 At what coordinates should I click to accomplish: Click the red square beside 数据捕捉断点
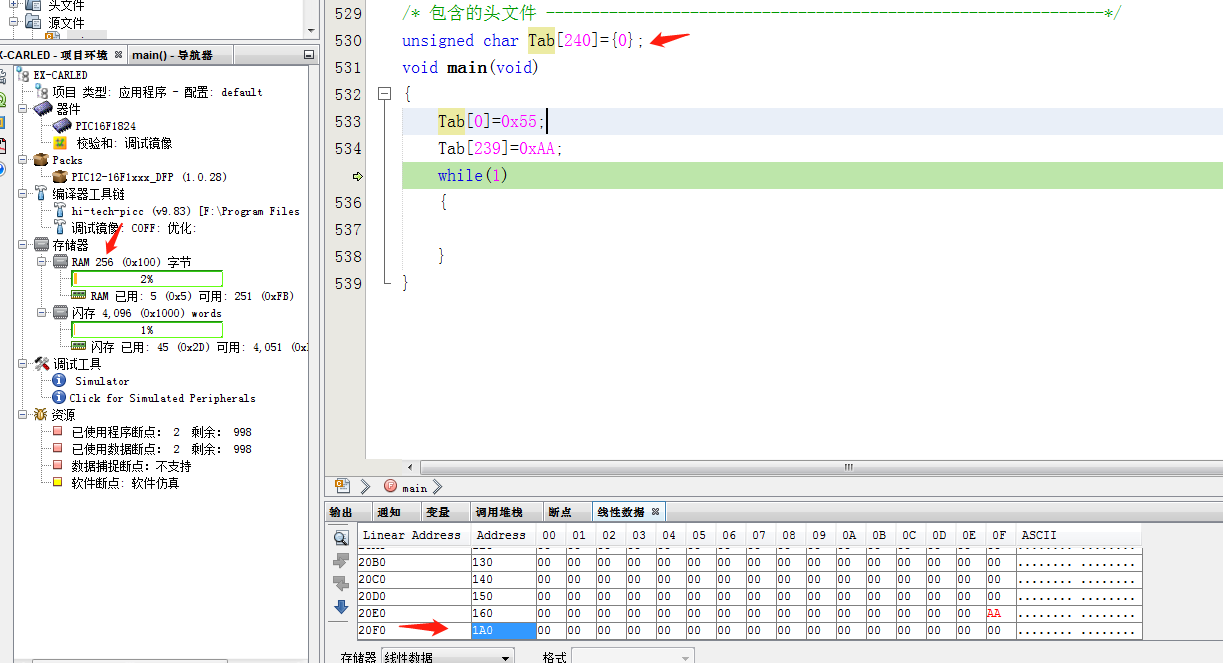point(58,466)
